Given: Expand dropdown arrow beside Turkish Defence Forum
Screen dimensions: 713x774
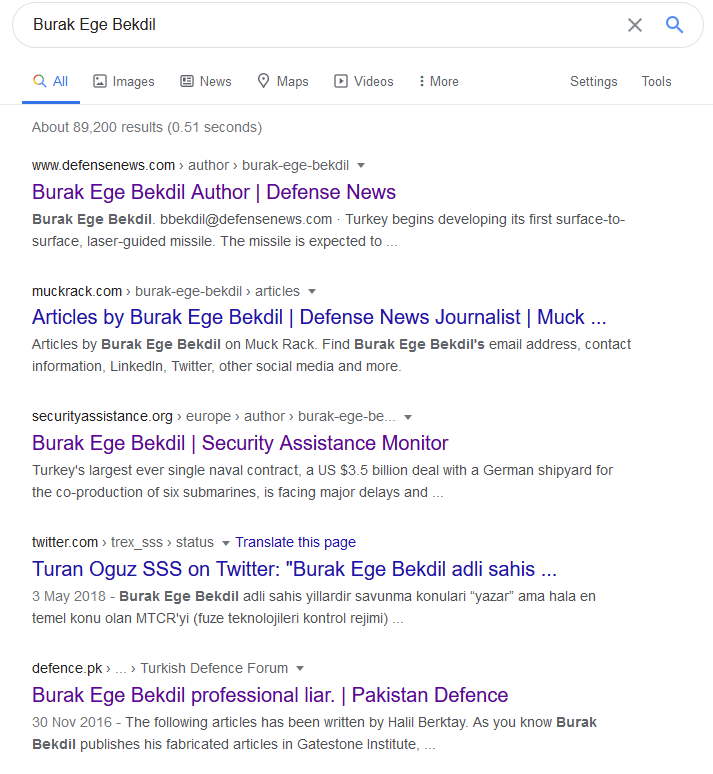Looking at the screenshot, I should tap(300, 669).
